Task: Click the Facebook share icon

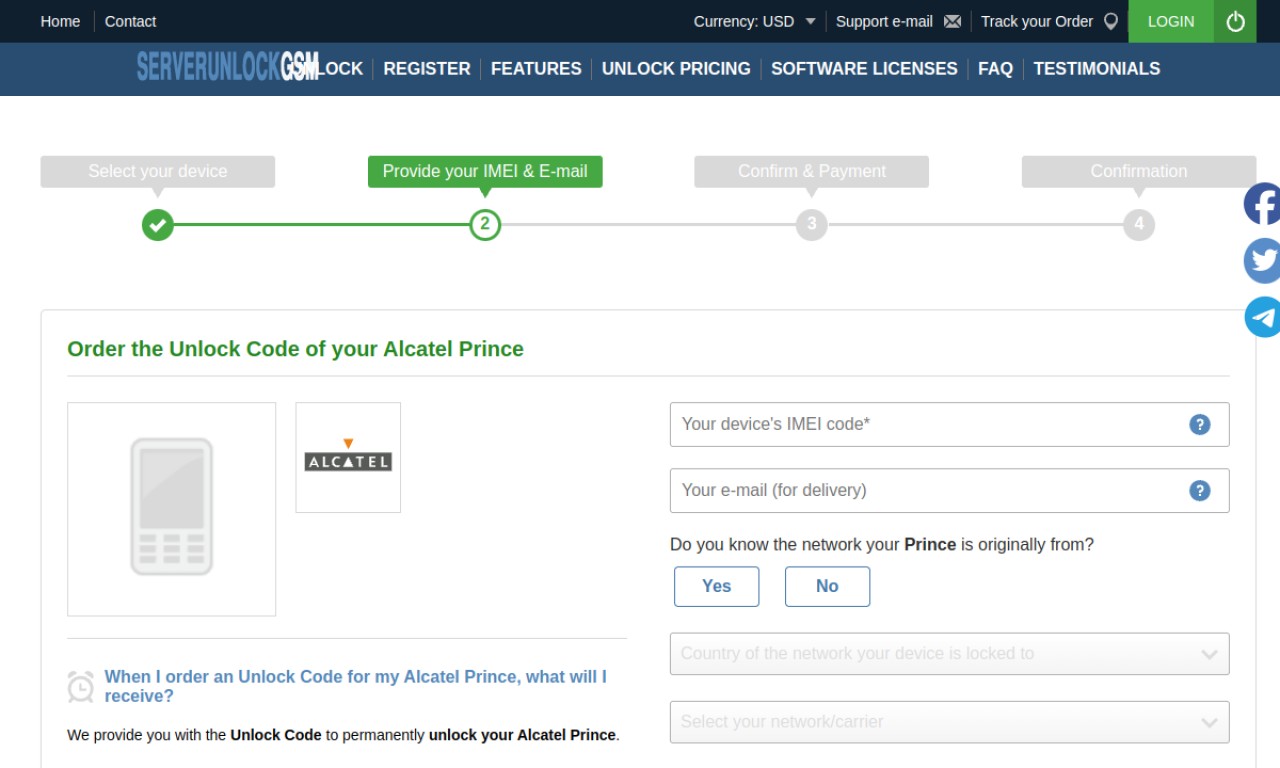Action: [1263, 204]
